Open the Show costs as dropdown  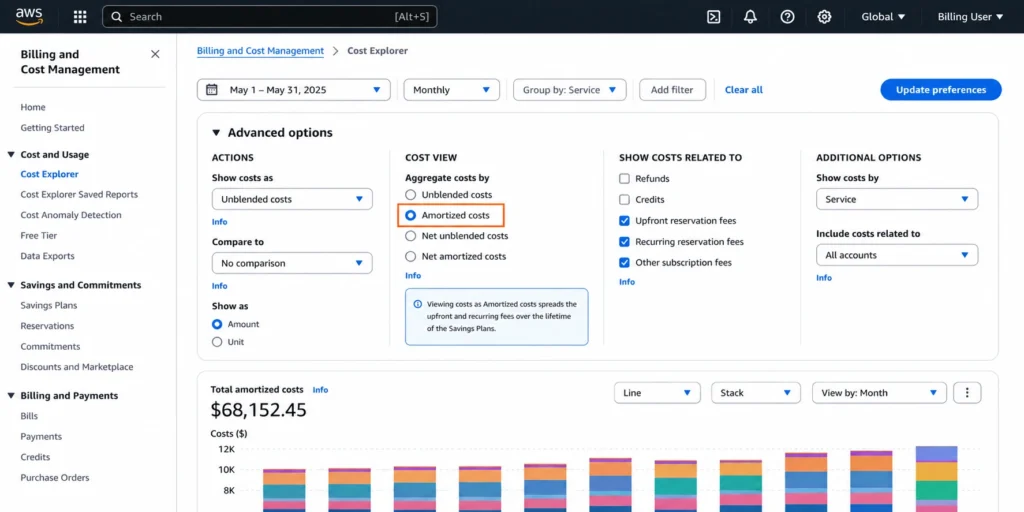coord(292,199)
